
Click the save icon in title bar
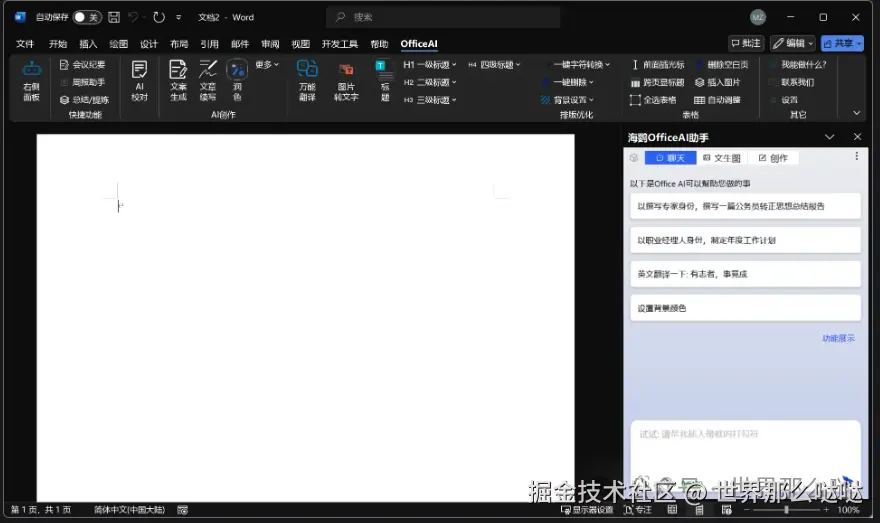tap(114, 17)
